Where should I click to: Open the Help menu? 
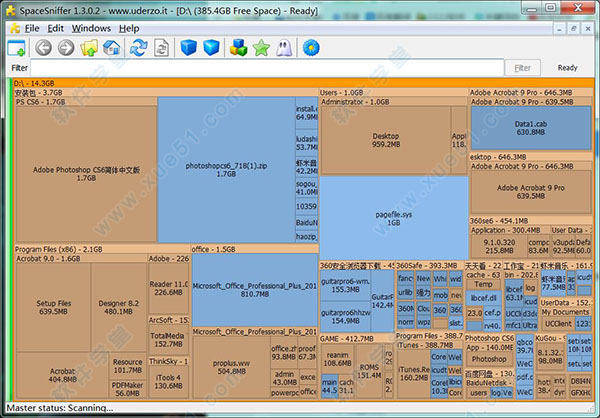129,28
